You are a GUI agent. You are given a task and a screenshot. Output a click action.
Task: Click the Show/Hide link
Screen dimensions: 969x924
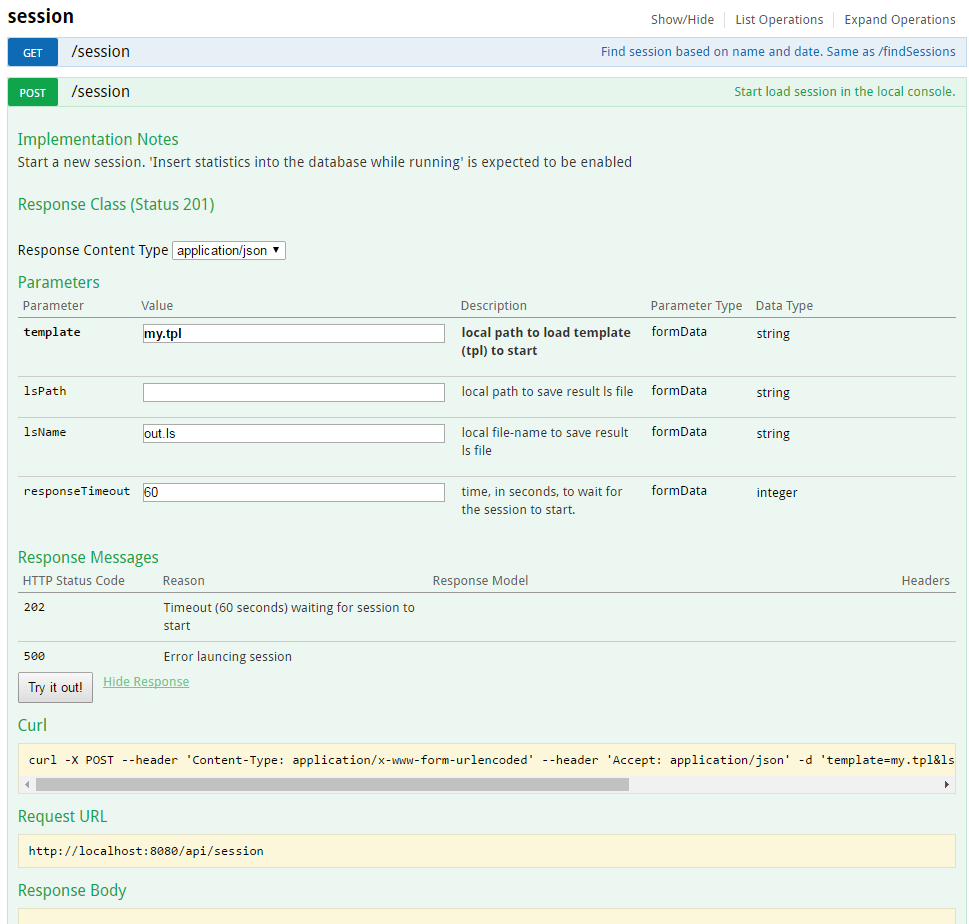click(682, 19)
